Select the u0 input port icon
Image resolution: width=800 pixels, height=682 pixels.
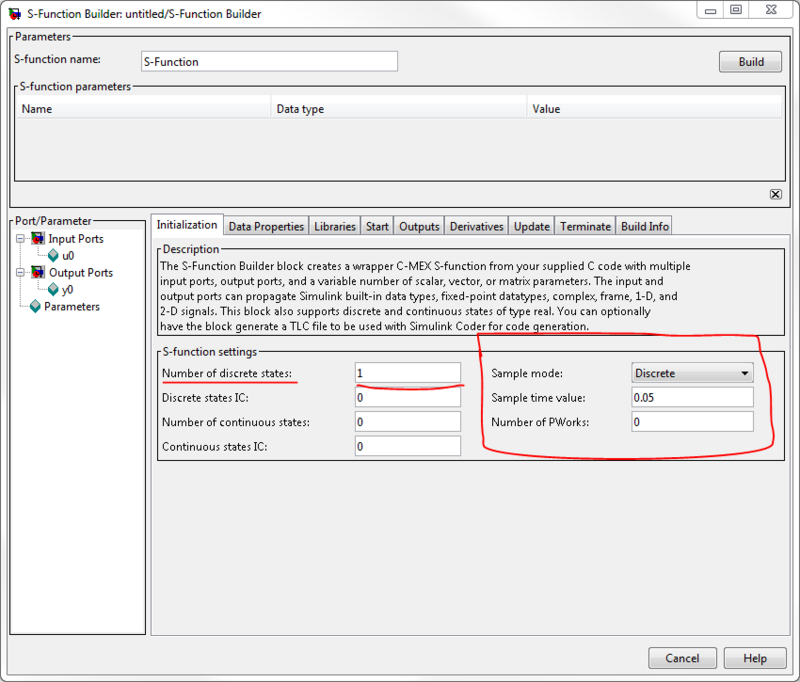[x=53, y=256]
